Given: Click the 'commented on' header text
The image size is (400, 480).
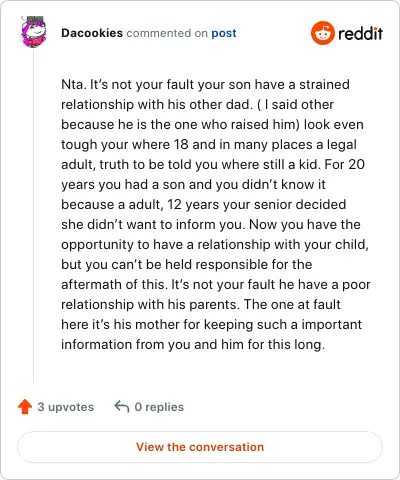Looking at the screenshot, I should coord(167,33).
